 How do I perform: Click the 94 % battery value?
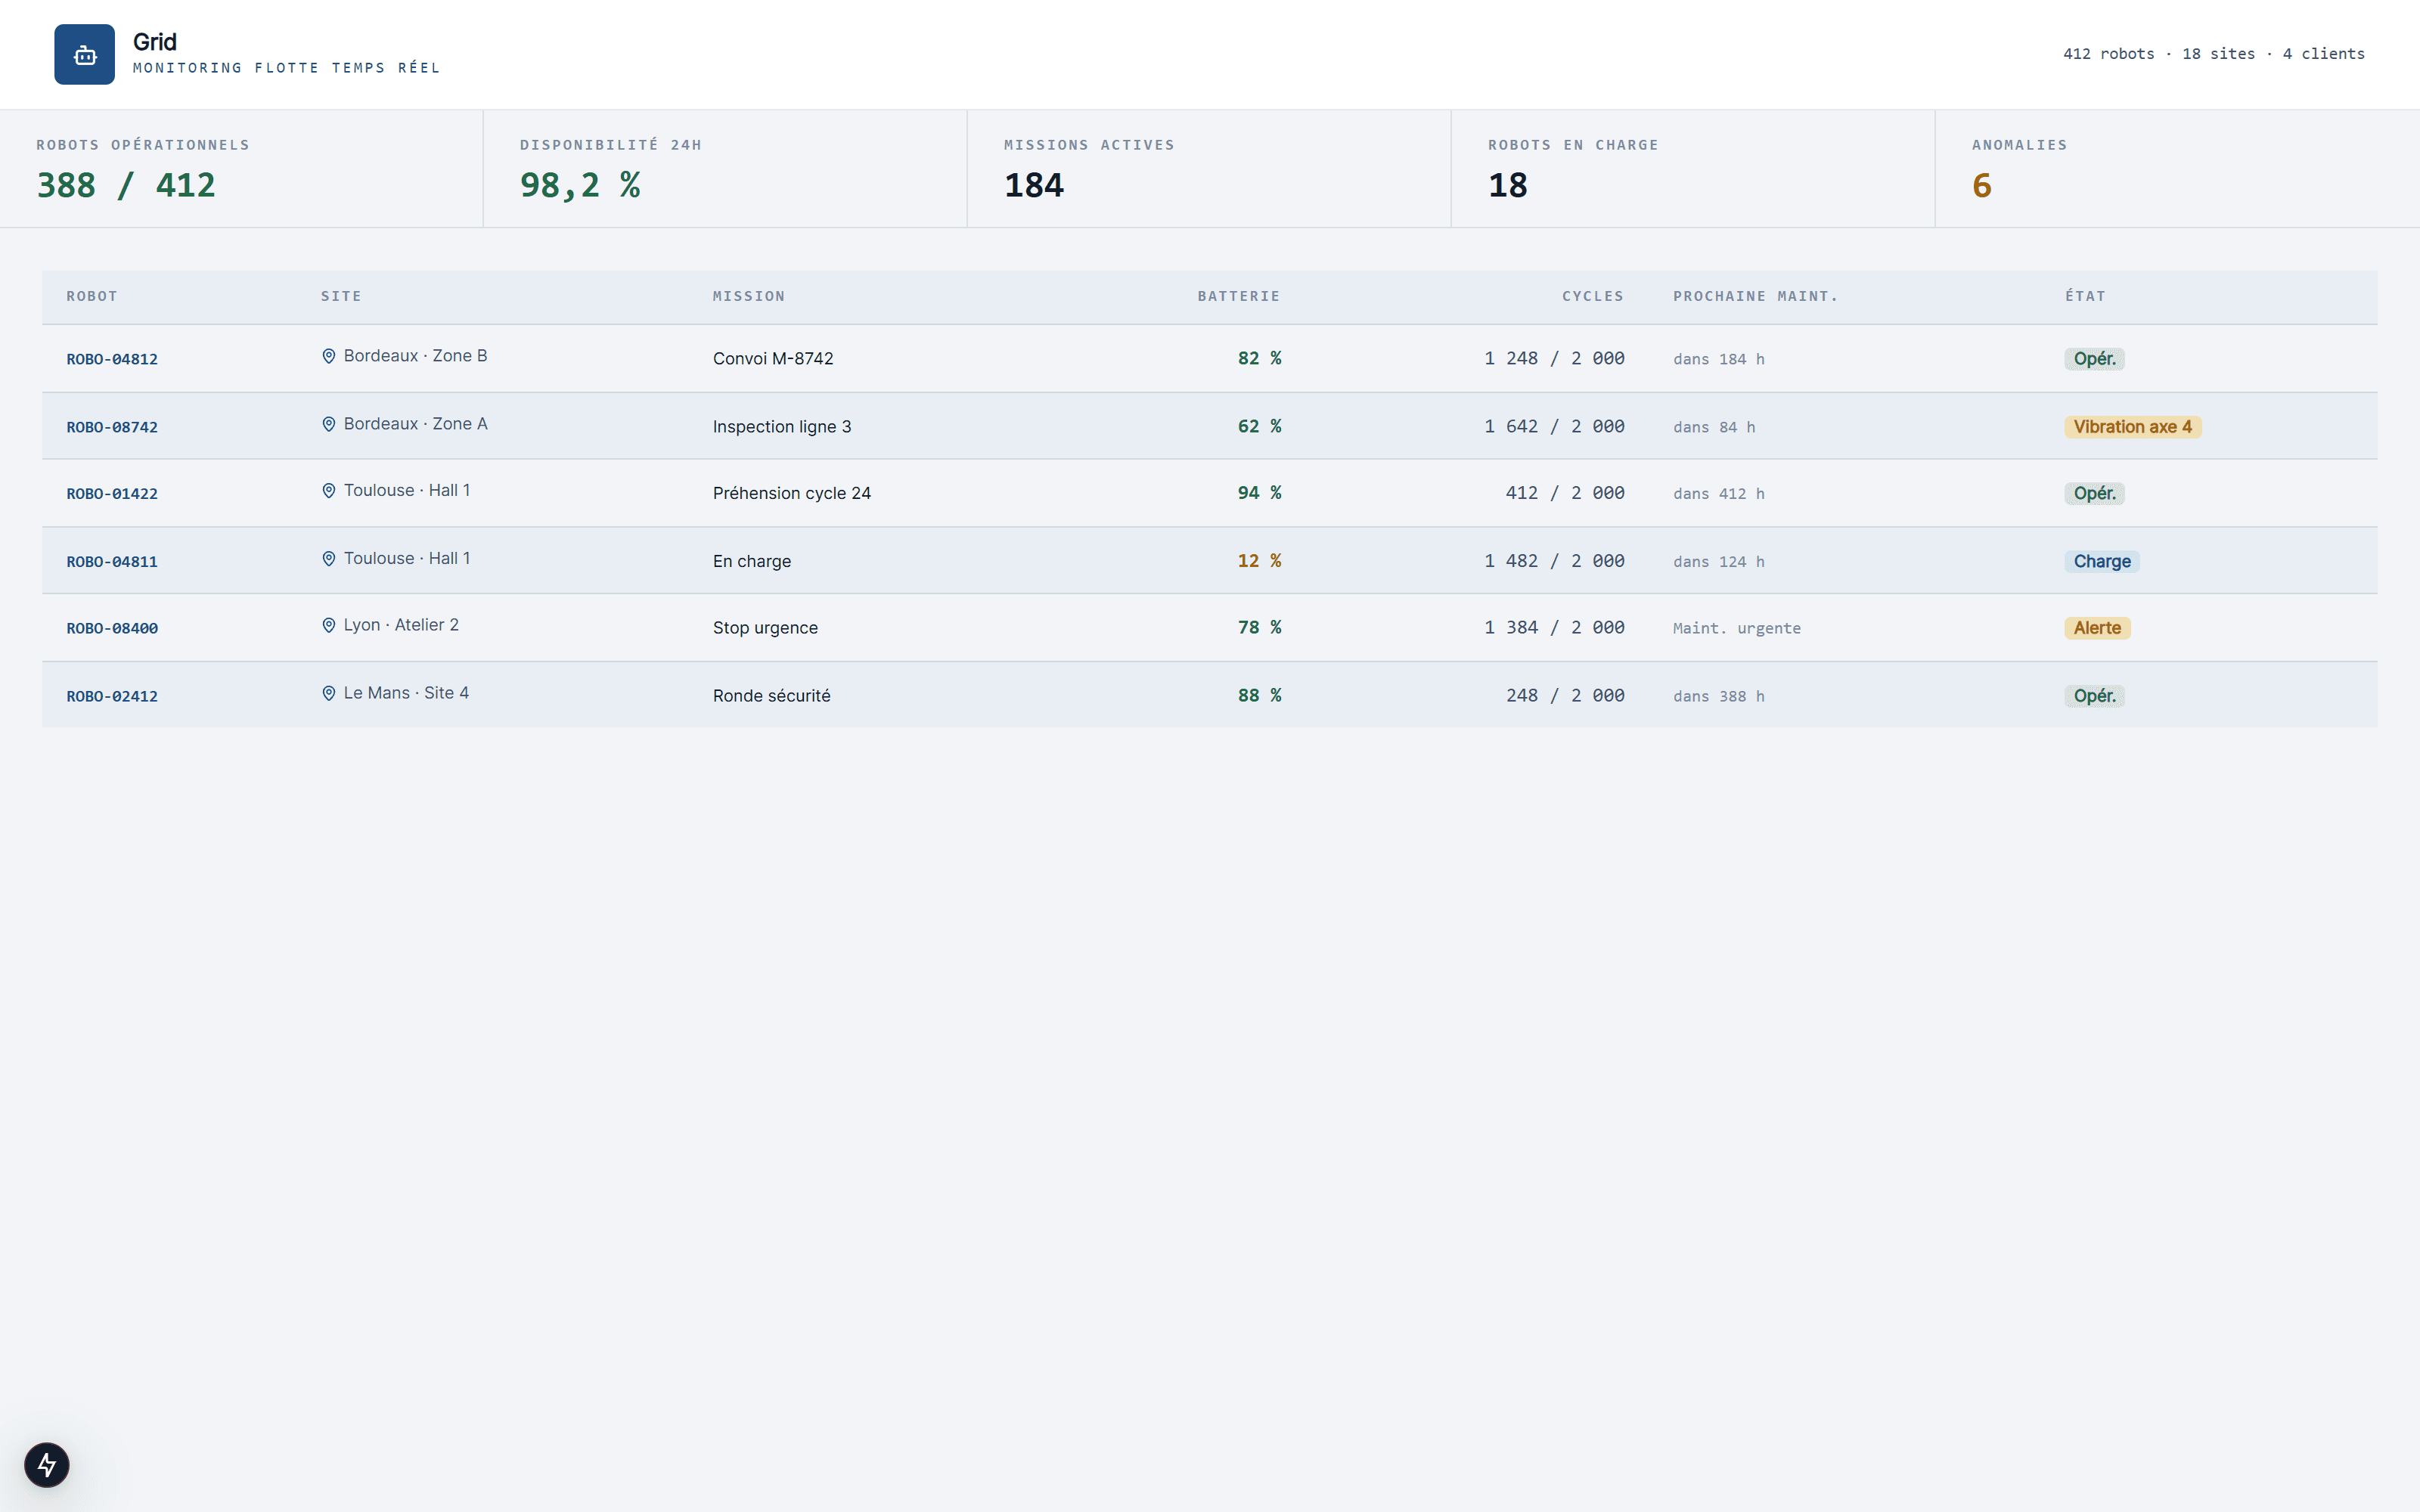pos(1259,493)
